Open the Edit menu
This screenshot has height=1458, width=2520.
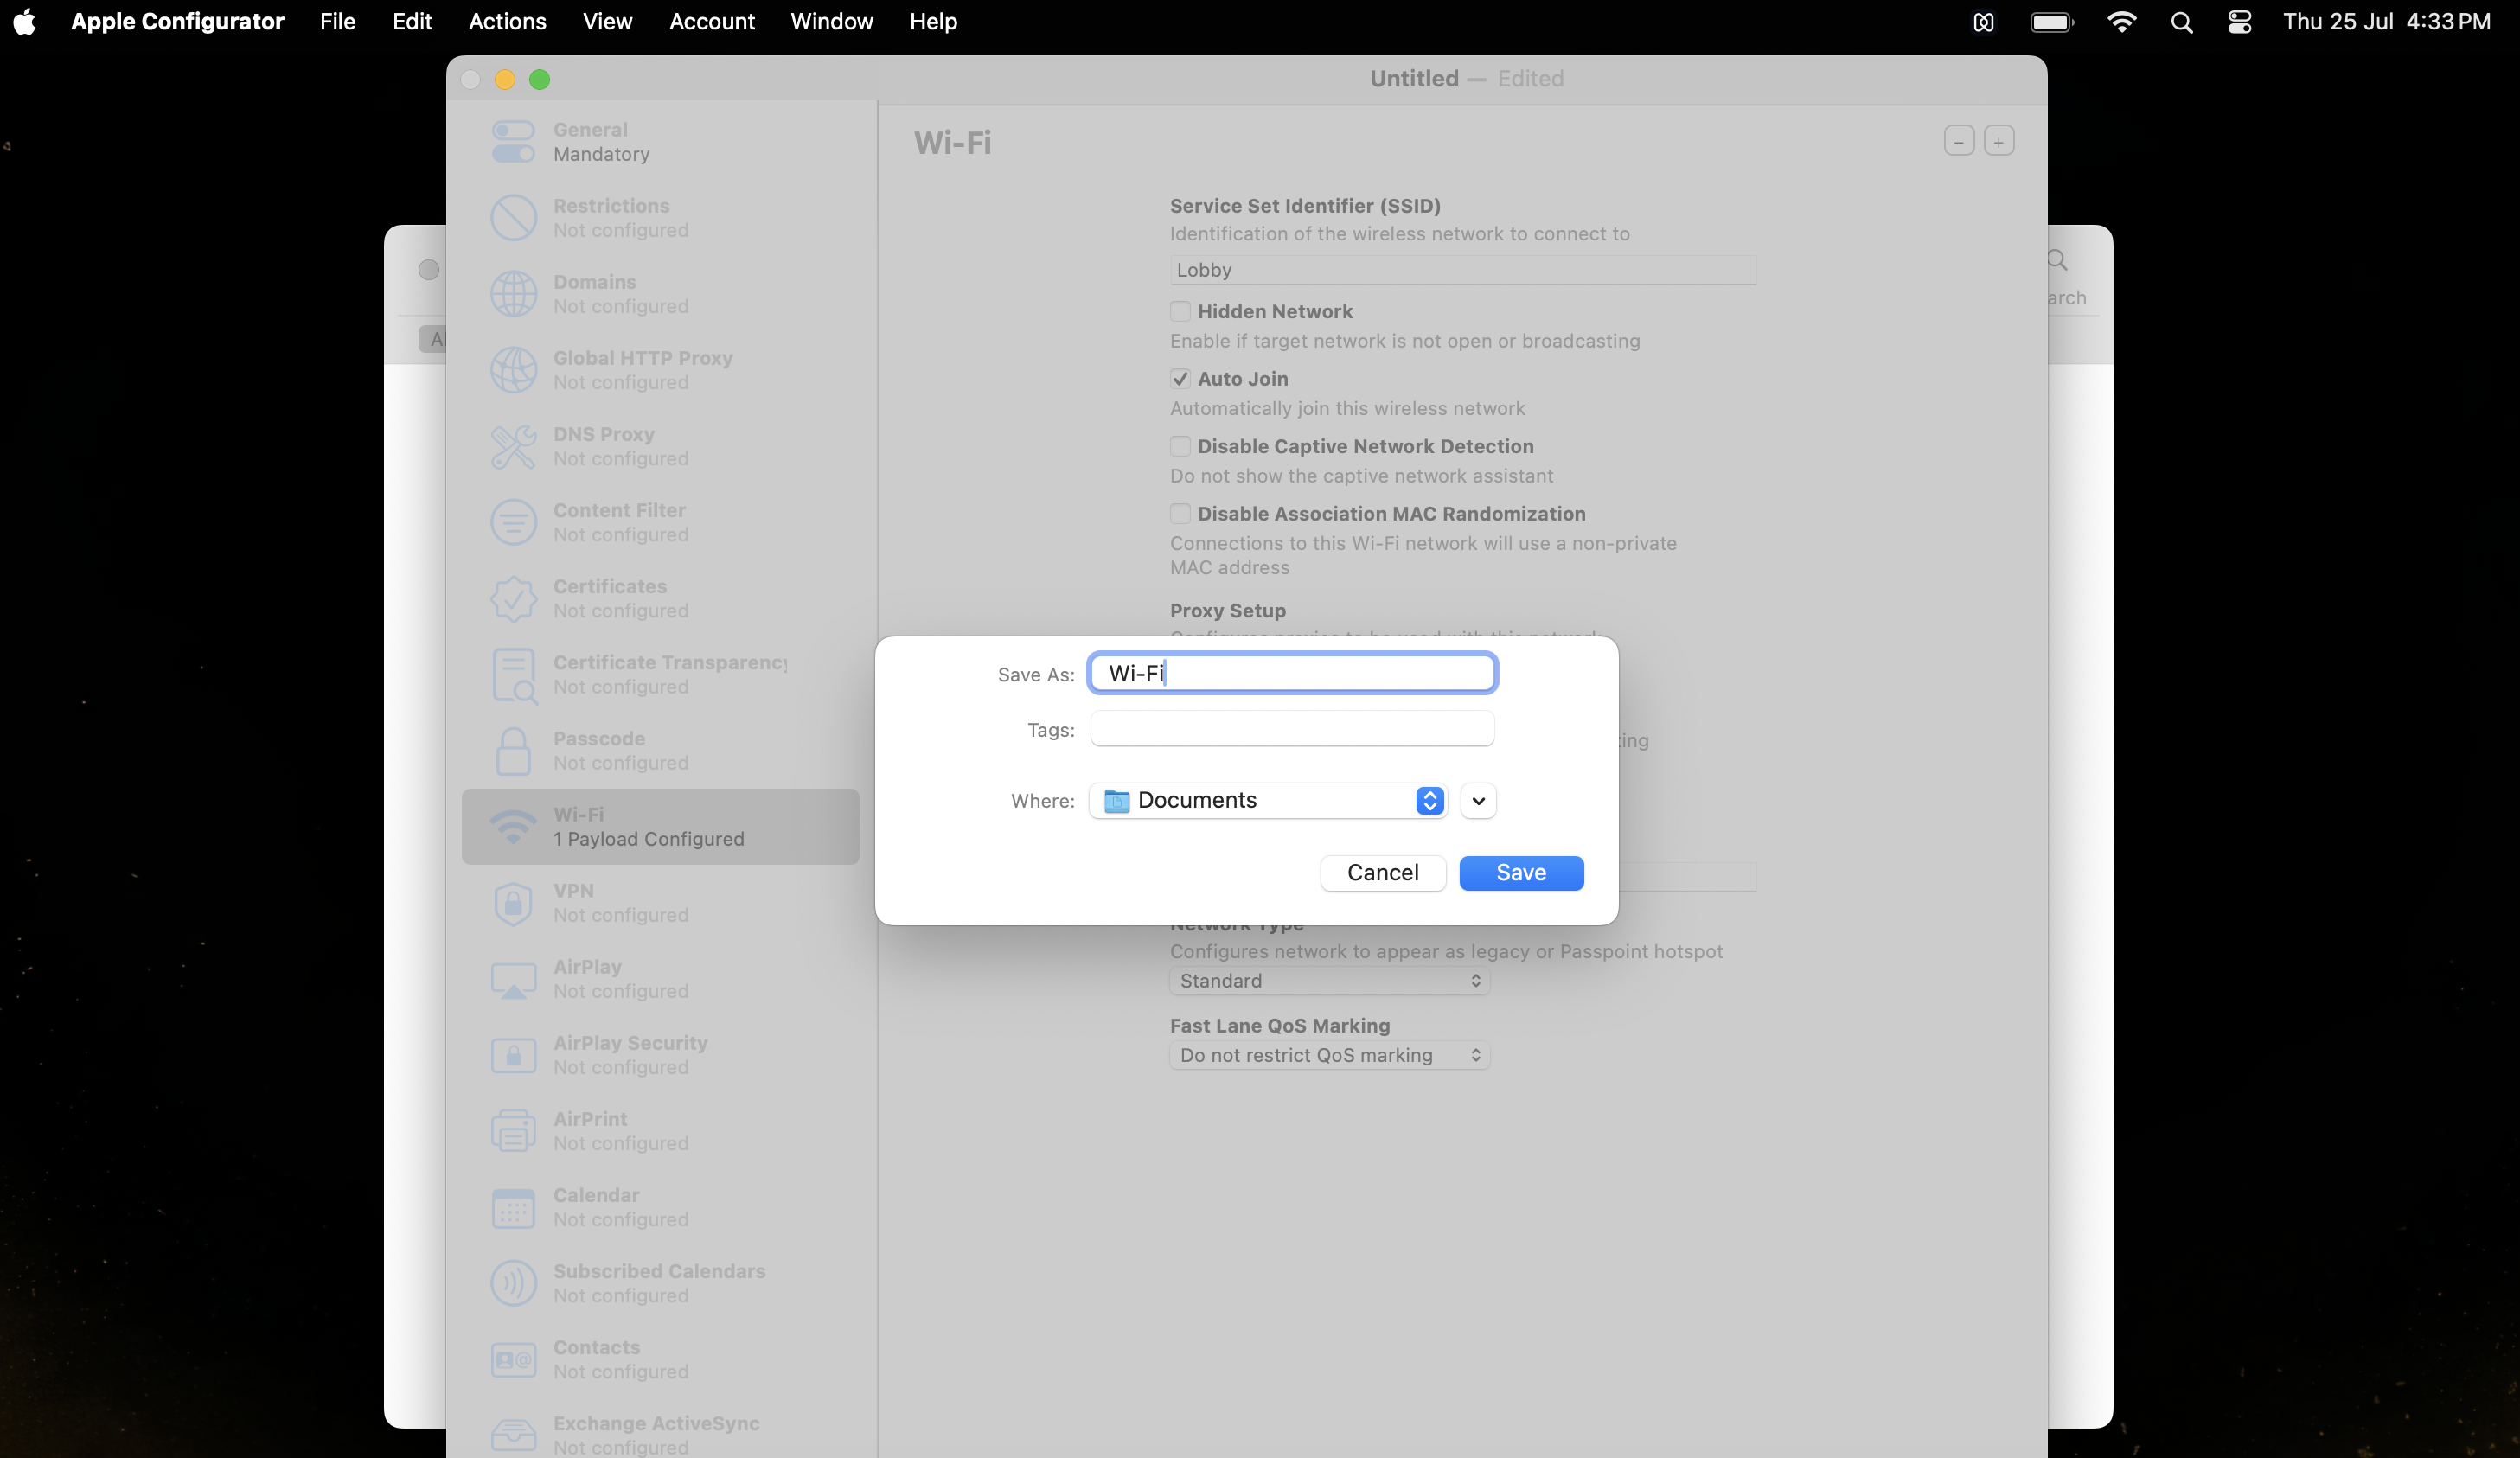coord(412,22)
